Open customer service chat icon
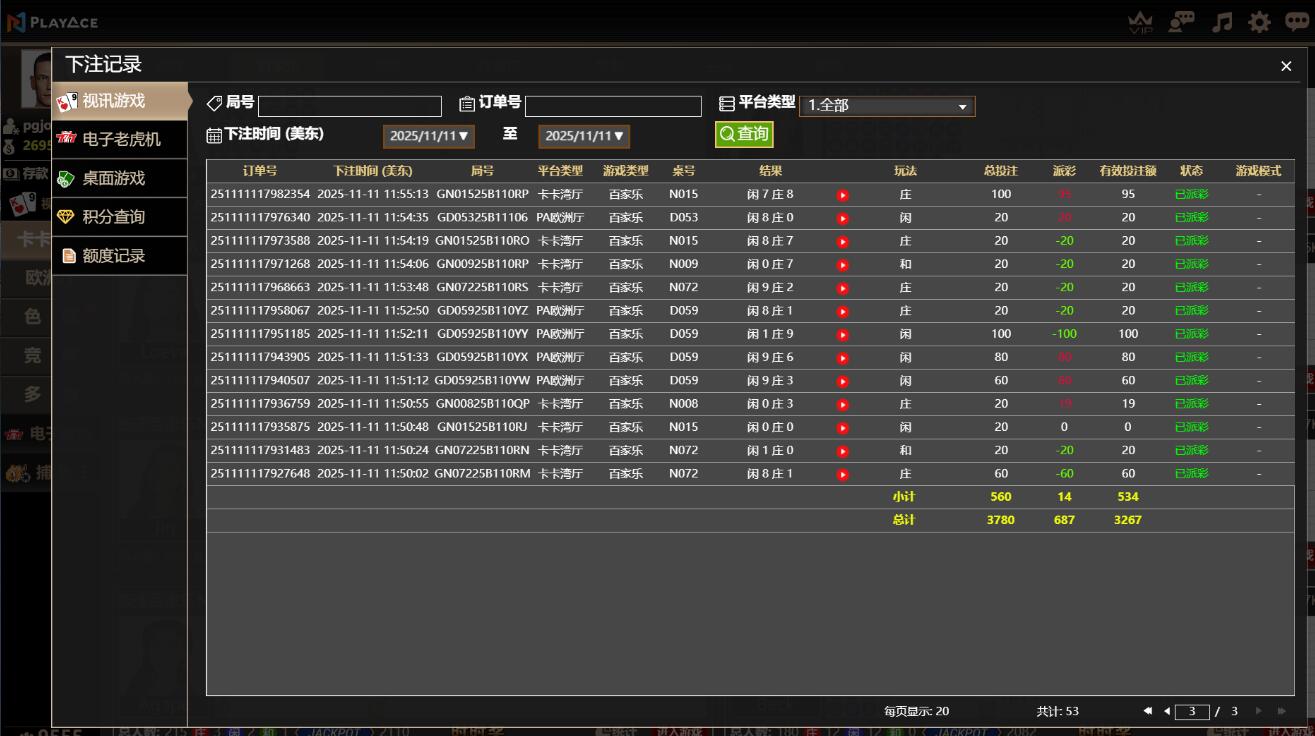The width and height of the screenshot is (1315, 736). [1181, 22]
